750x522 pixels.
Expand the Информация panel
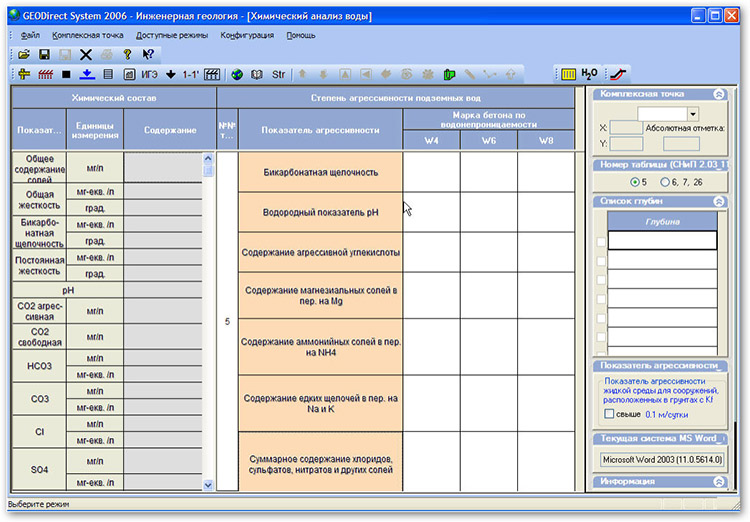[718, 481]
